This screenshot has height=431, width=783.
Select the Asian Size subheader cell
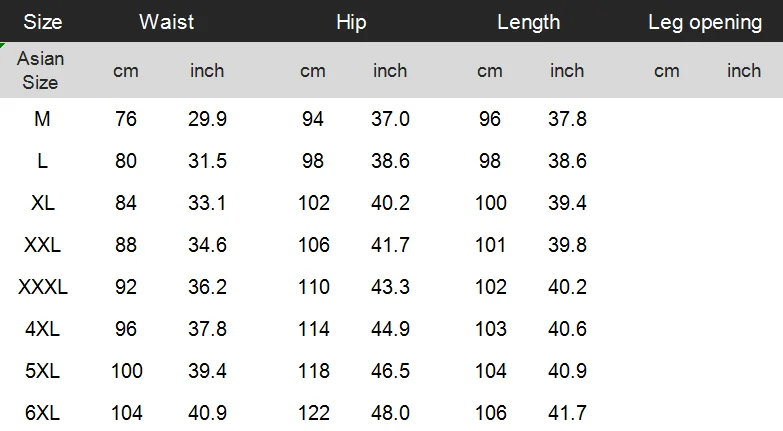tap(40, 70)
